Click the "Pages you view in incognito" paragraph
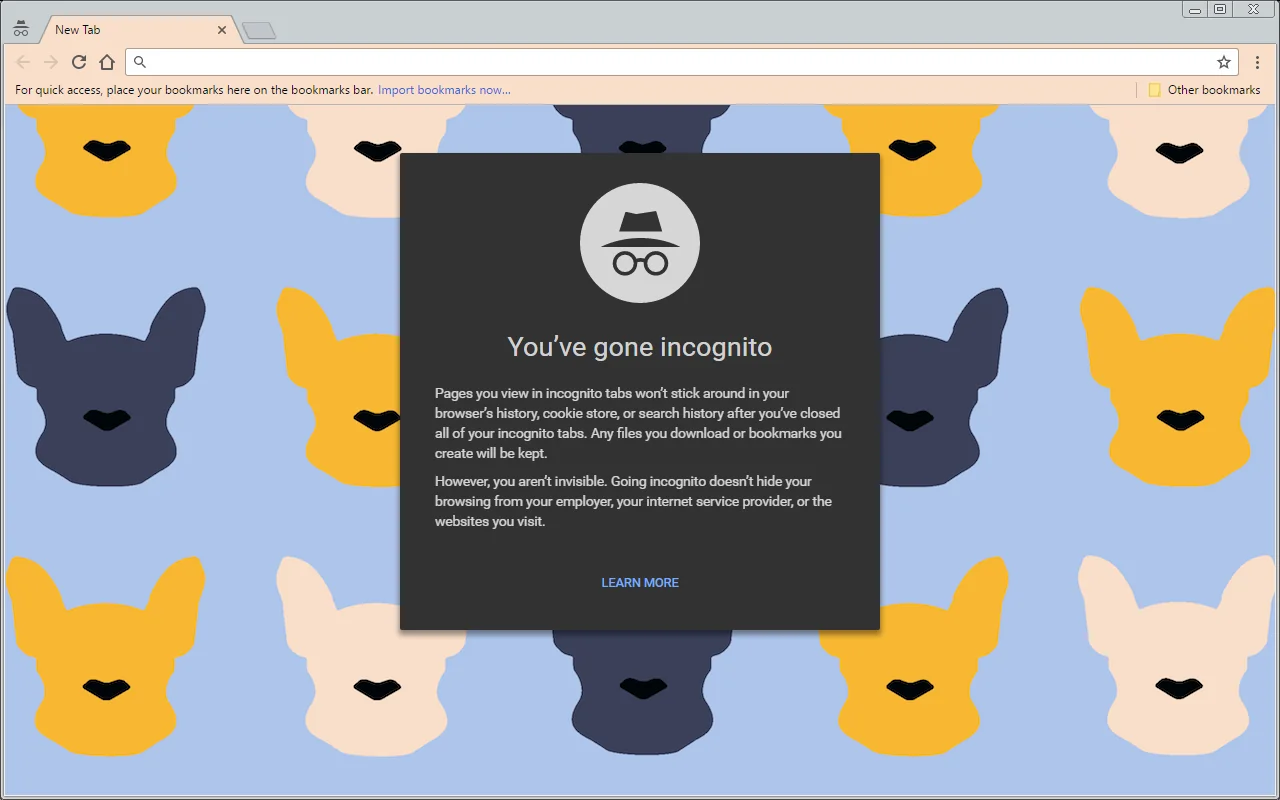The height and width of the screenshot is (800, 1280). 638,423
